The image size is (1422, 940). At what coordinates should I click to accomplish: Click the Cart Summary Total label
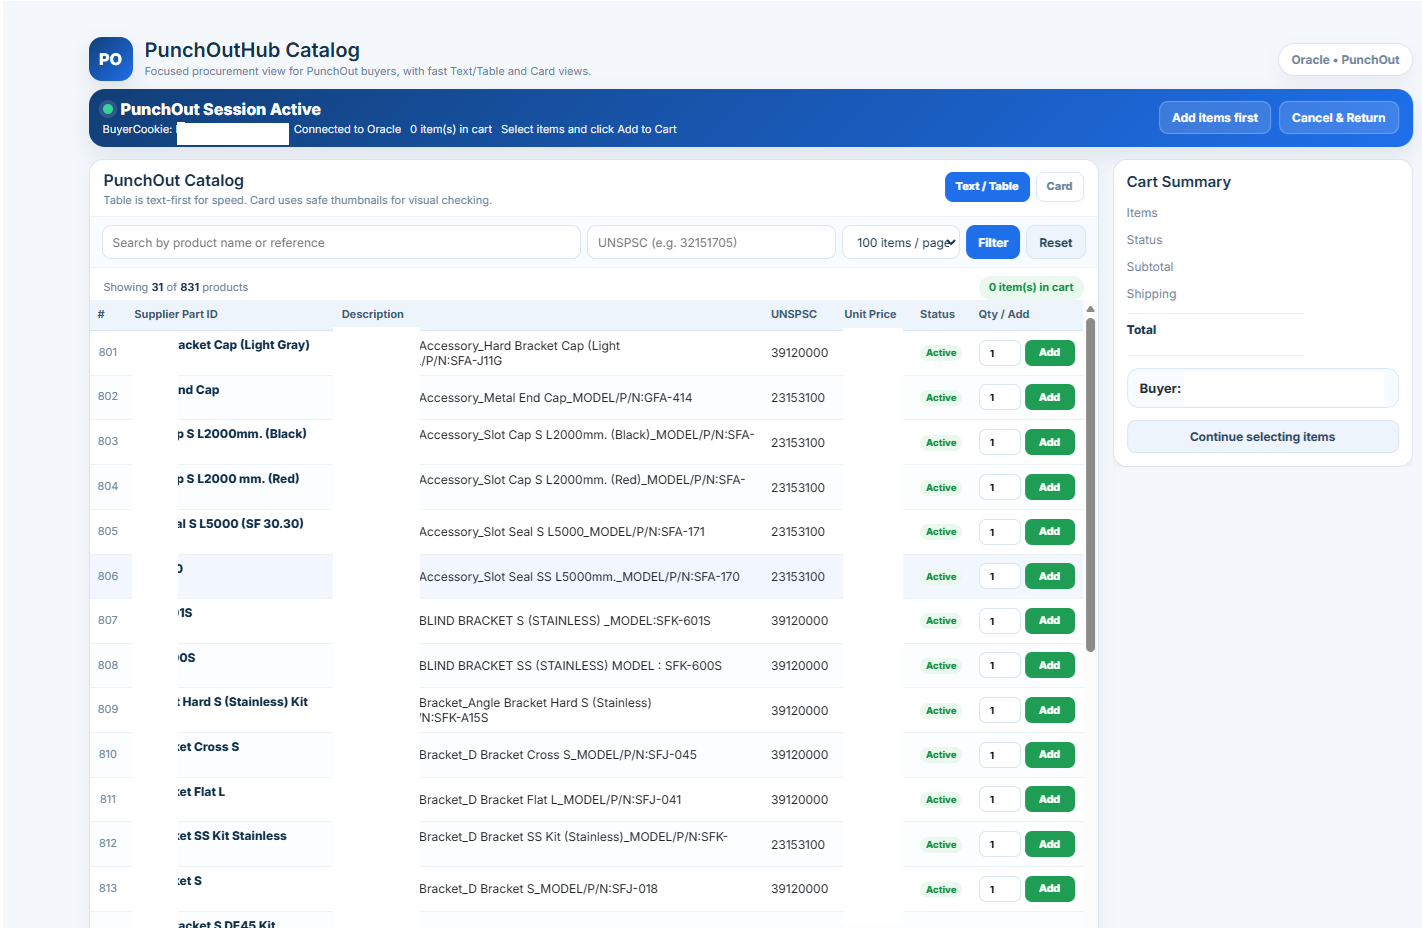point(1141,330)
